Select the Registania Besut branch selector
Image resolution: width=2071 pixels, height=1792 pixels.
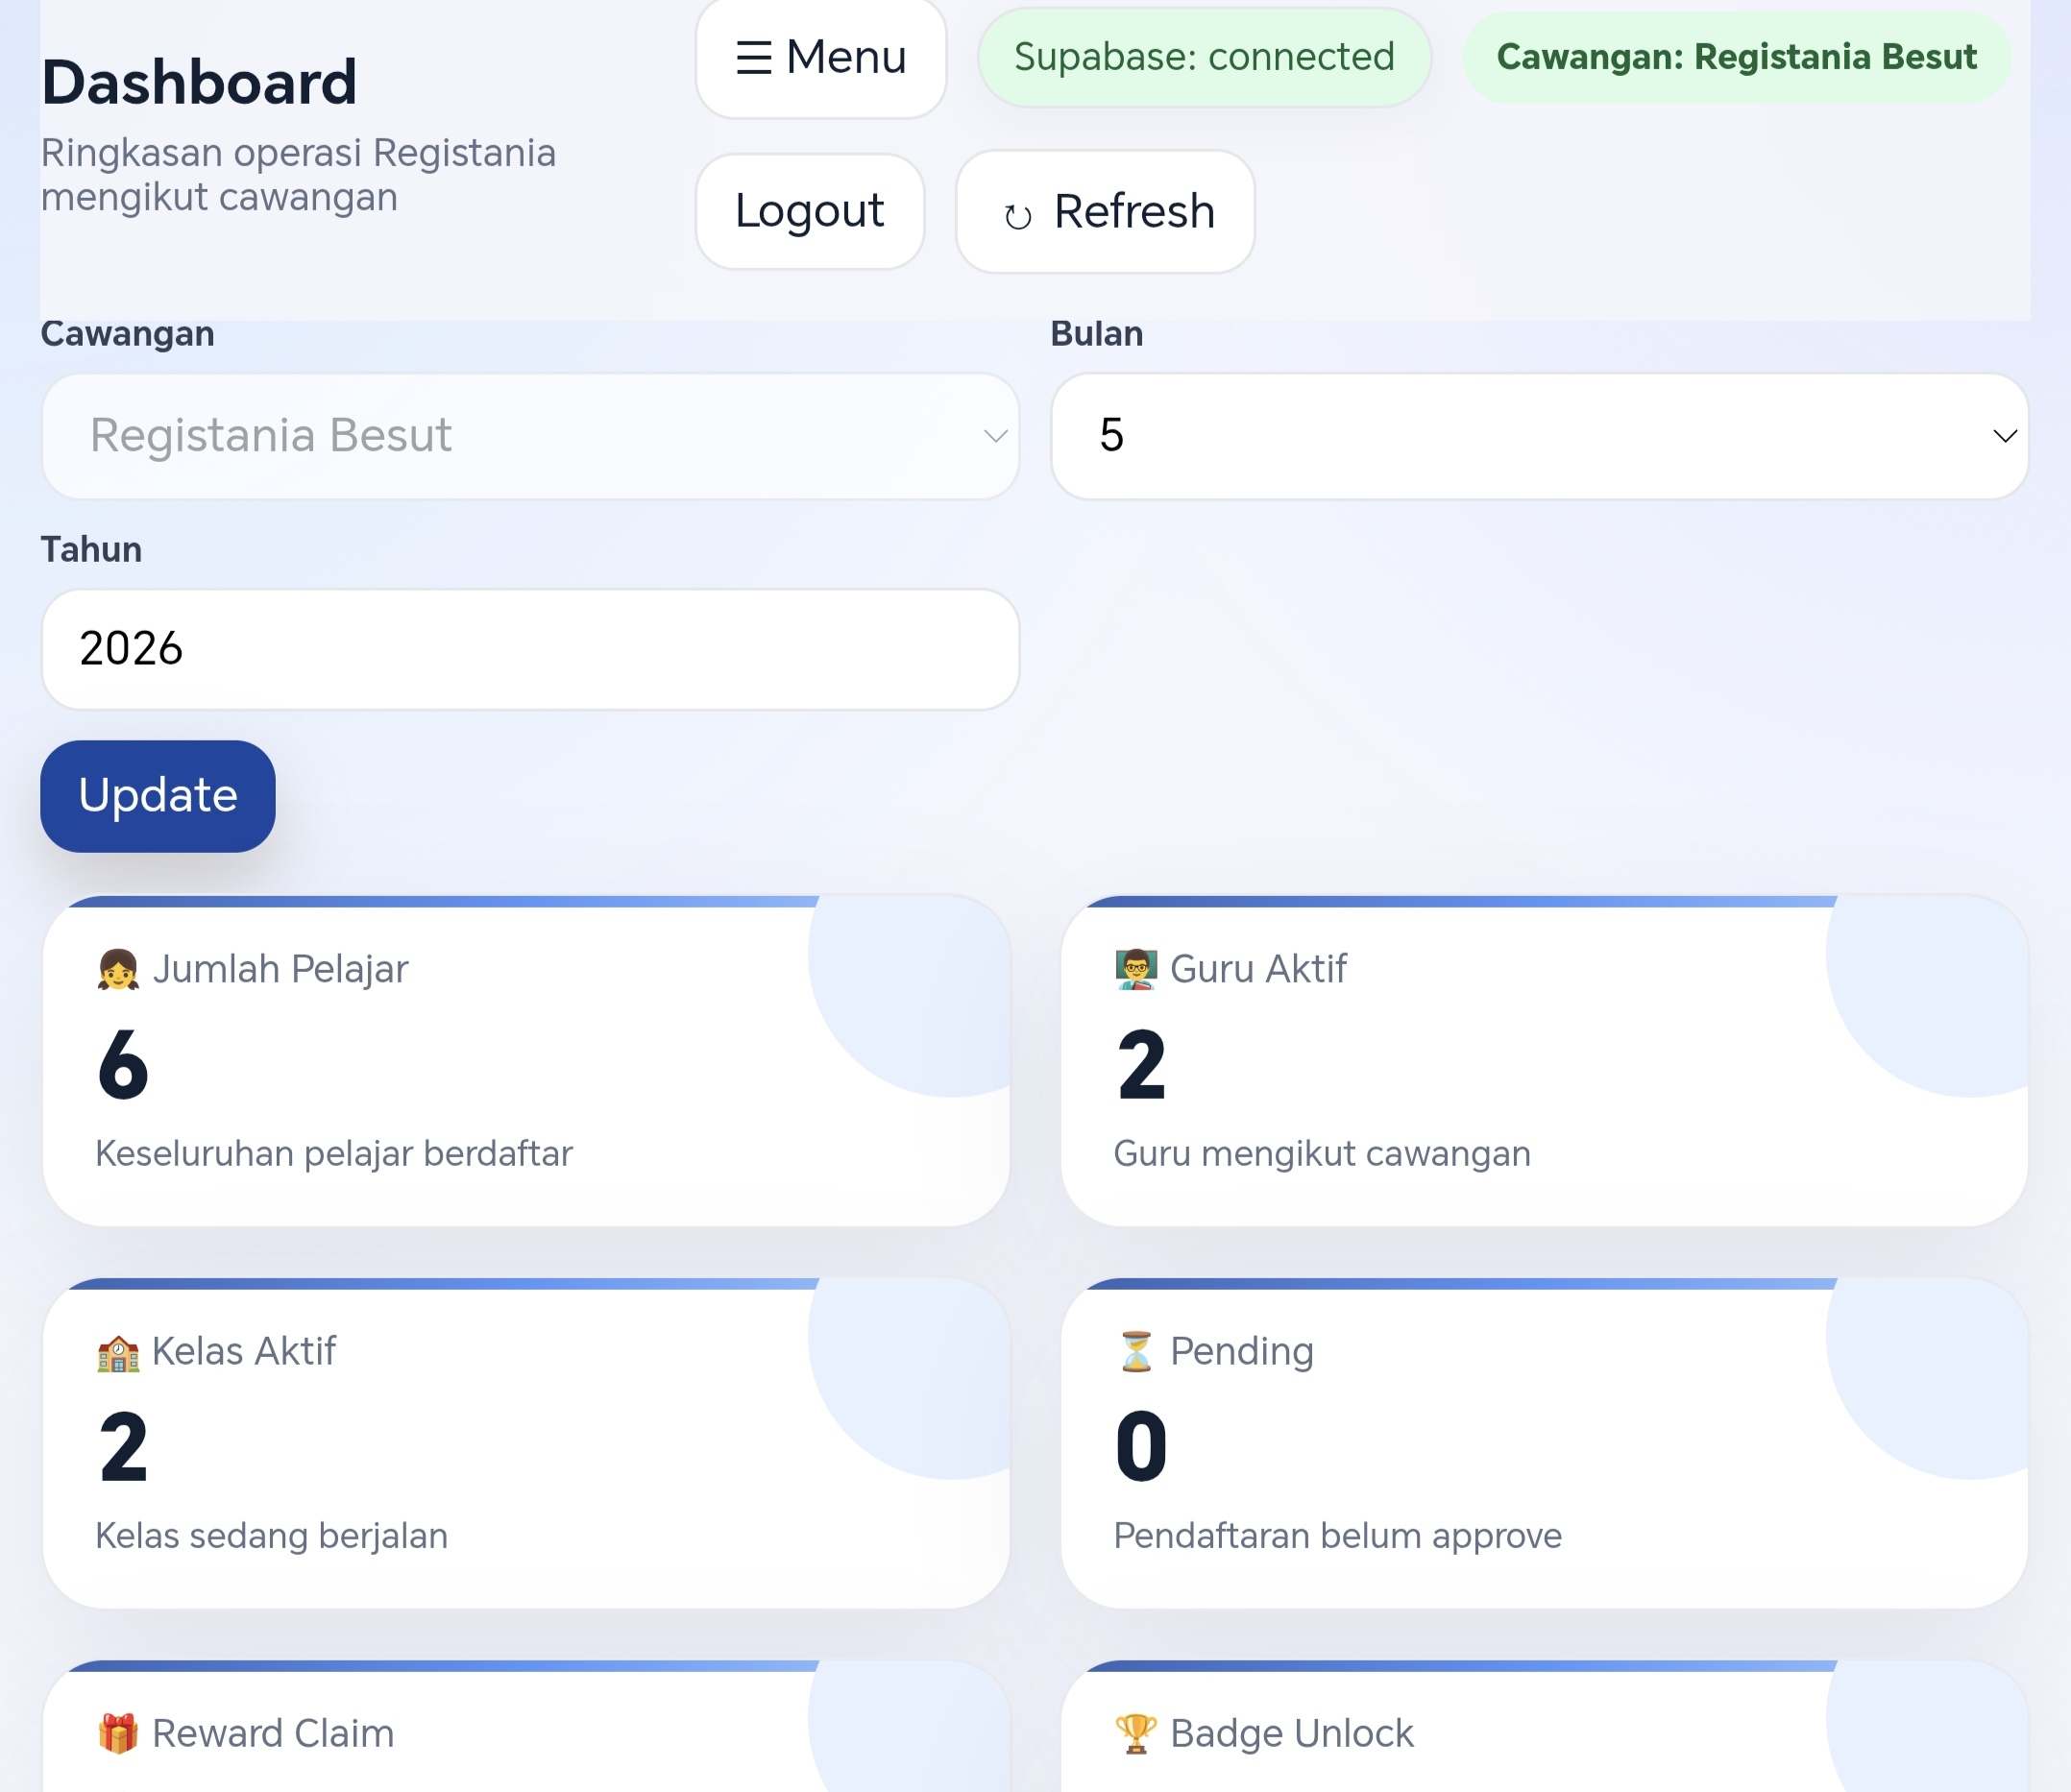(531, 436)
